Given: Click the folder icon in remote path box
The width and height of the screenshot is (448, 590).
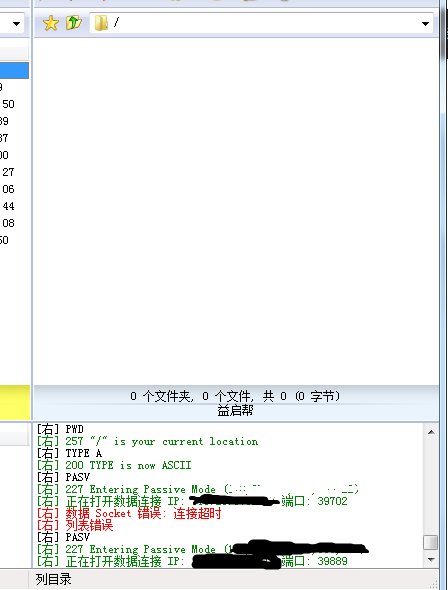Looking at the screenshot, I should tap(101, 23).
